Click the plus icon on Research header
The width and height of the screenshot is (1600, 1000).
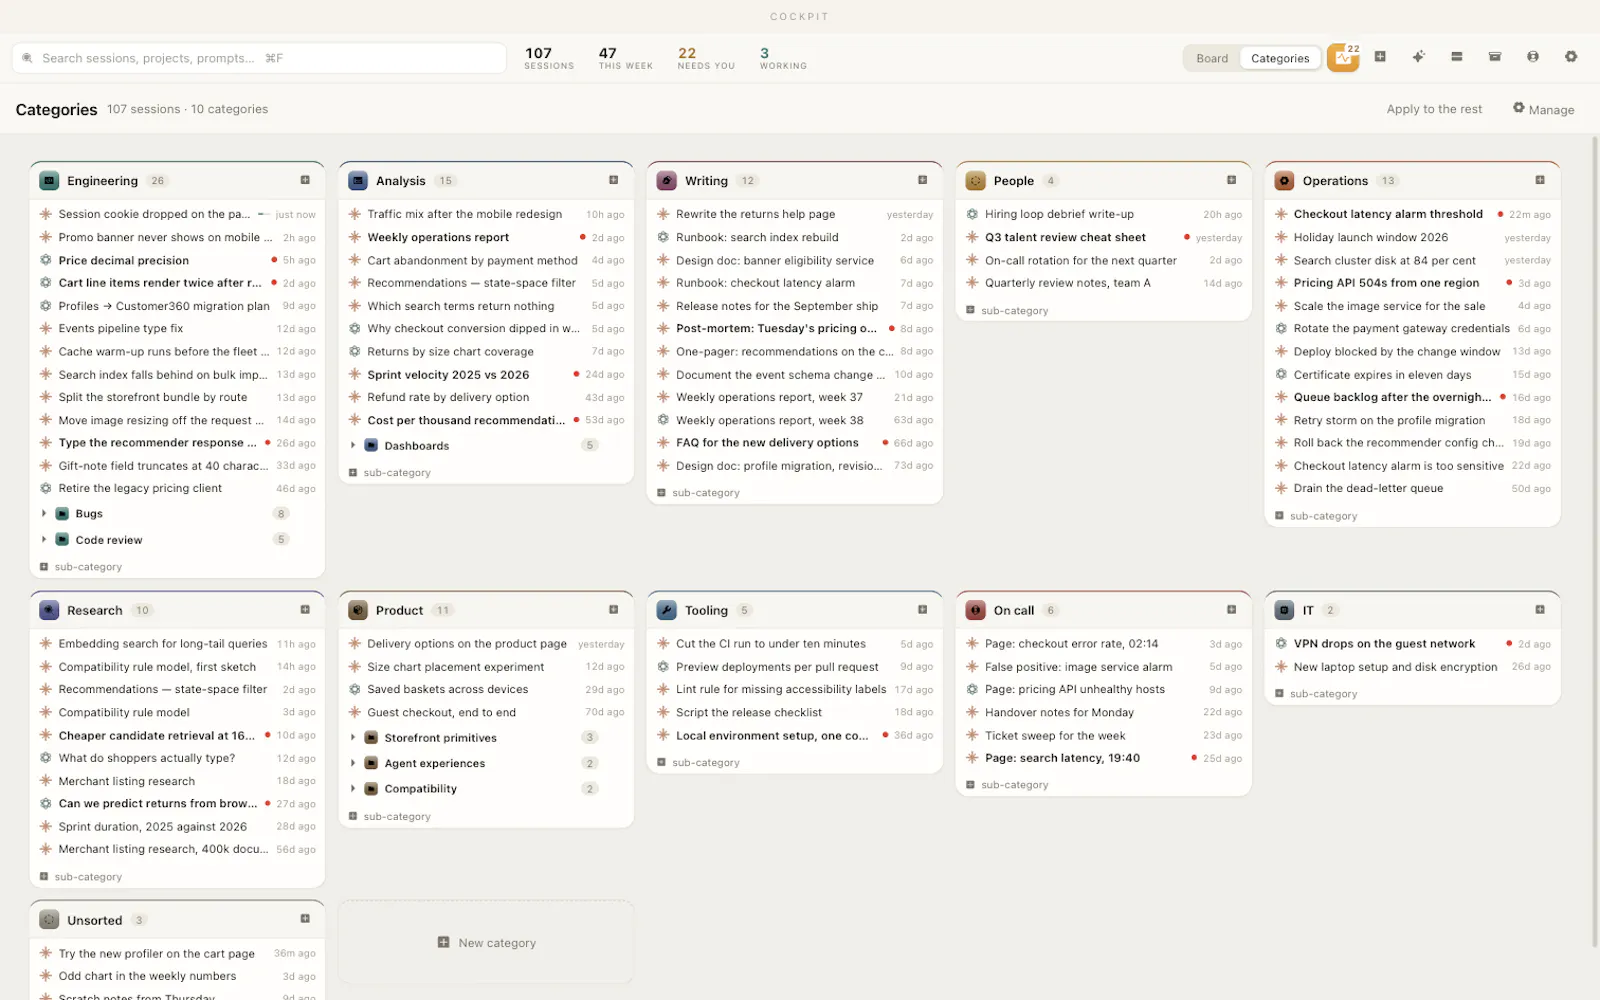[305, 610]
